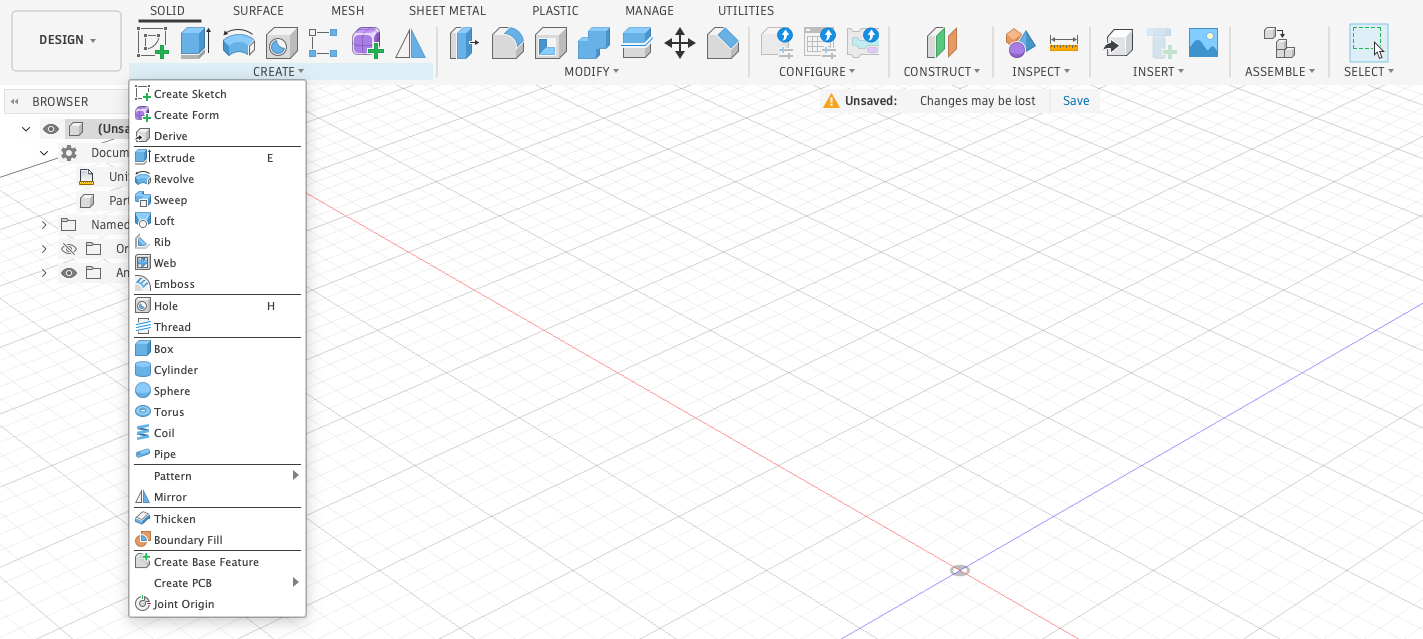Image resolution: width=1423 pixels, height=639 pixels.
Task: Expand the Named Views folder in the browser
Action: pos(44,225)
